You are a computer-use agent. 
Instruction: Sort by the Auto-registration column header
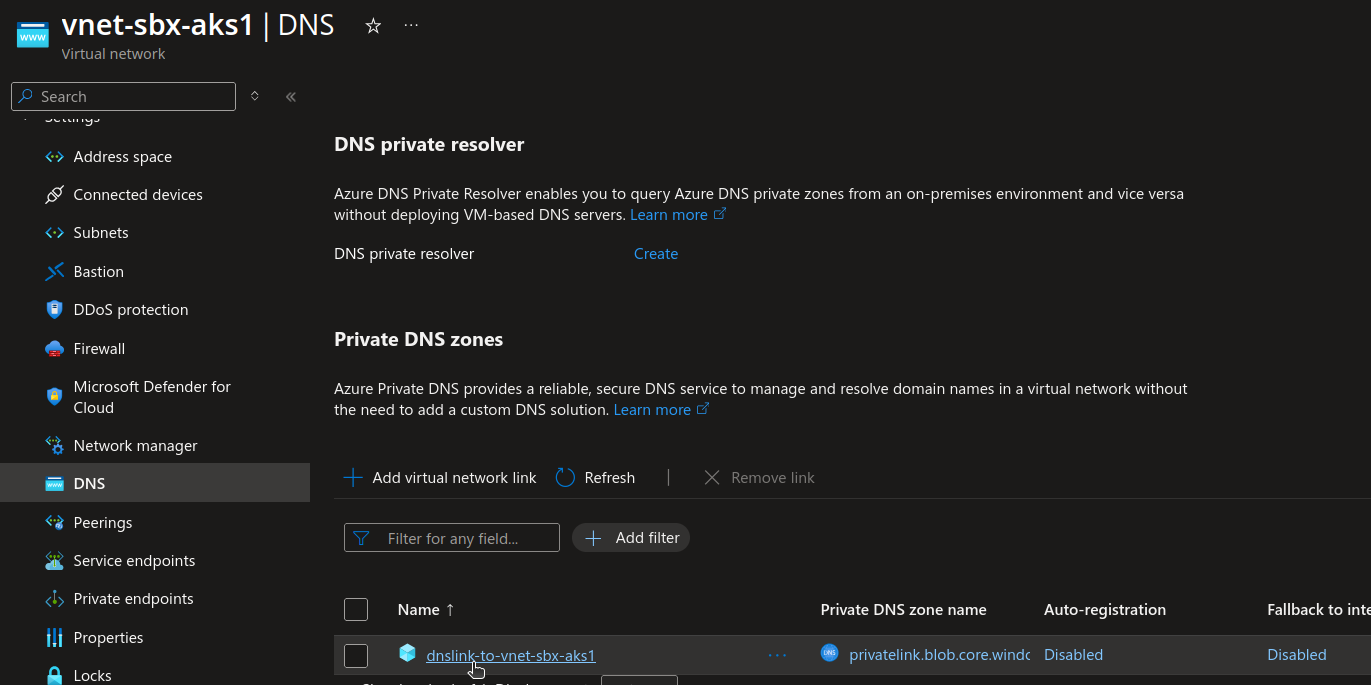click(x=1105, y=610)
